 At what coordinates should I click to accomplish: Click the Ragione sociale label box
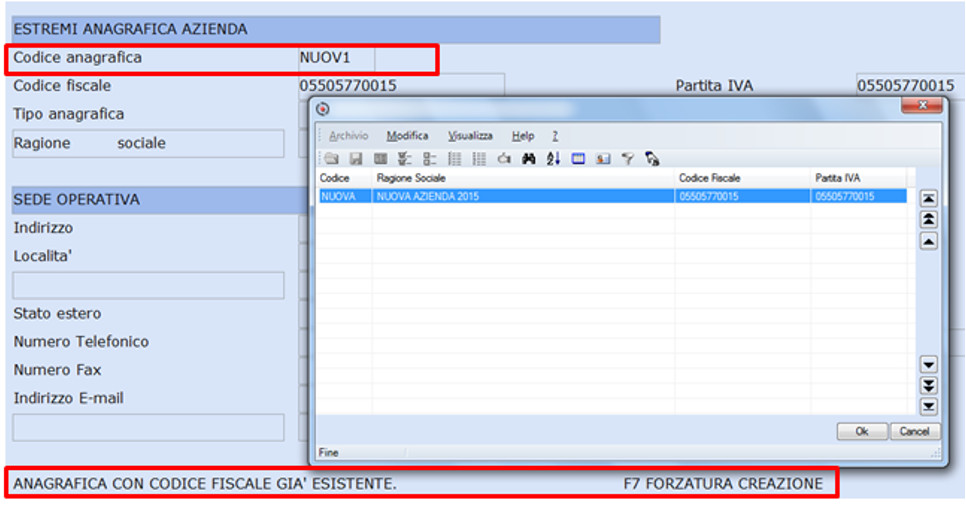point(148,143)
